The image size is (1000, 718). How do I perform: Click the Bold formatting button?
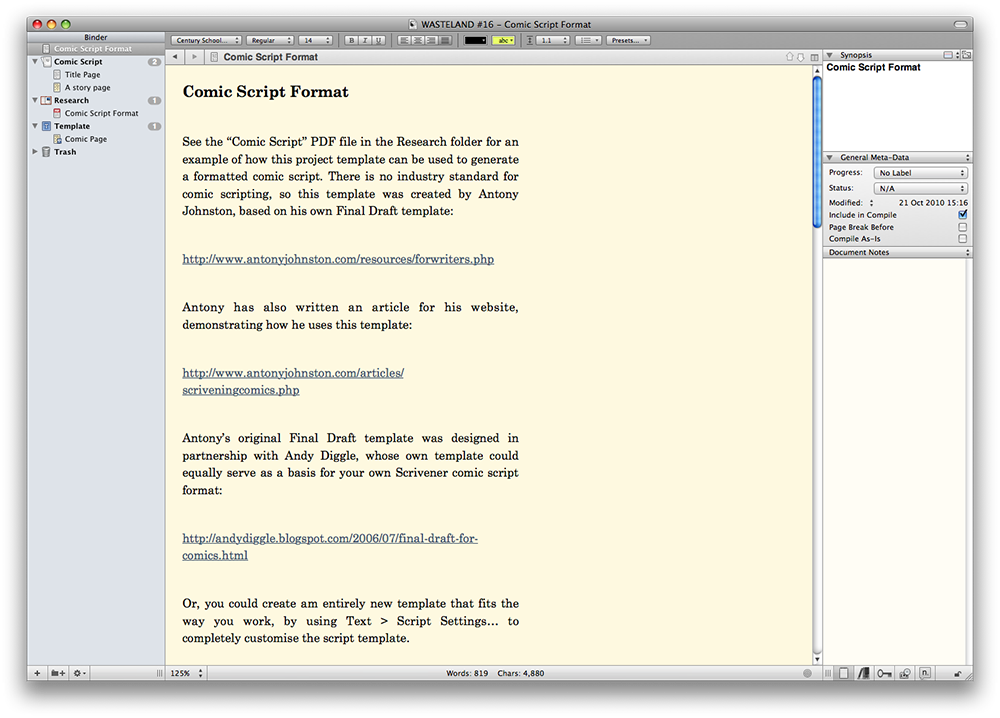click(351, 40)
